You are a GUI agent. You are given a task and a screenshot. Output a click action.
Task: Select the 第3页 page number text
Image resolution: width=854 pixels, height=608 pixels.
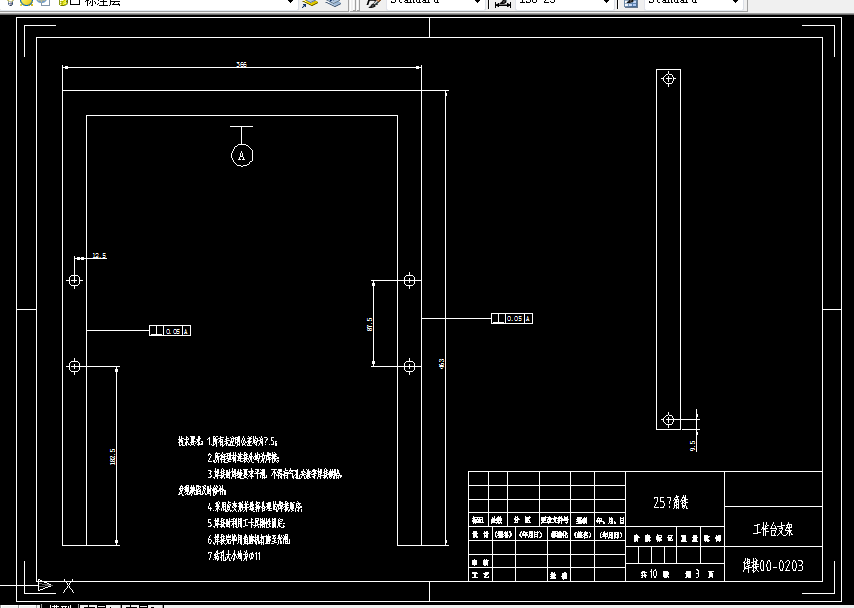pyautogui.click(x=699, y=574)
